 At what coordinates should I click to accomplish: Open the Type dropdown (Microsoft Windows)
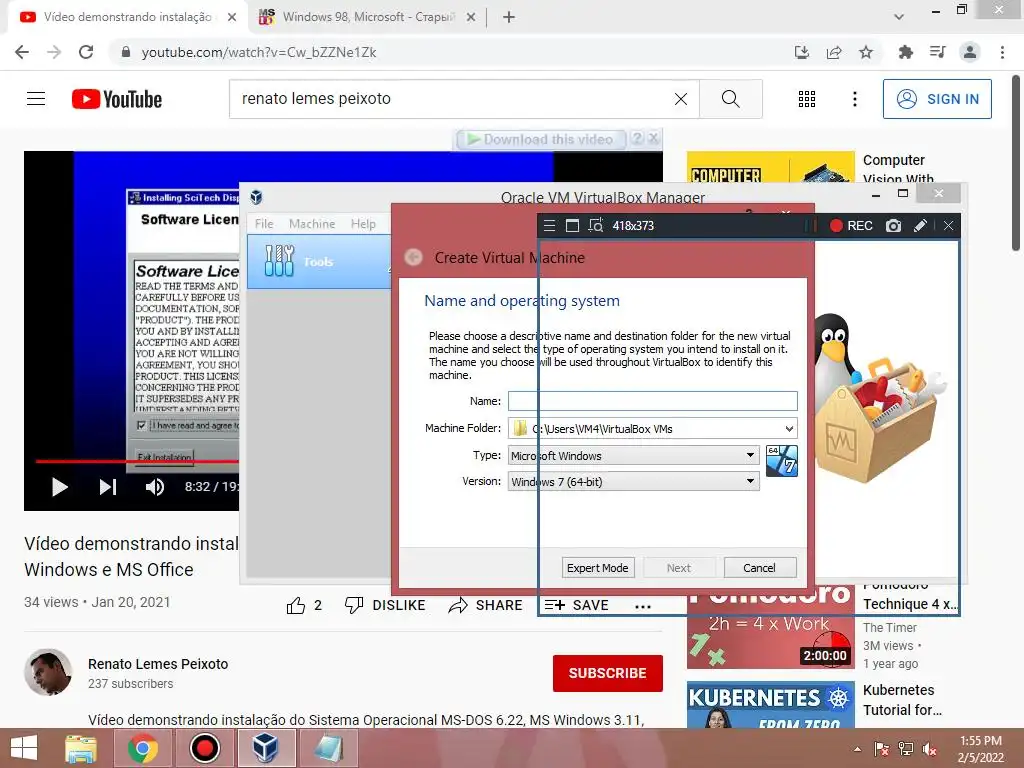tap(633, 456)
